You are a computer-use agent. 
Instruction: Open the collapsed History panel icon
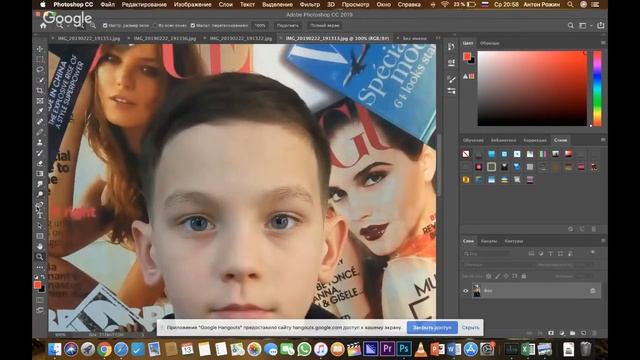[x=451, y=47]
